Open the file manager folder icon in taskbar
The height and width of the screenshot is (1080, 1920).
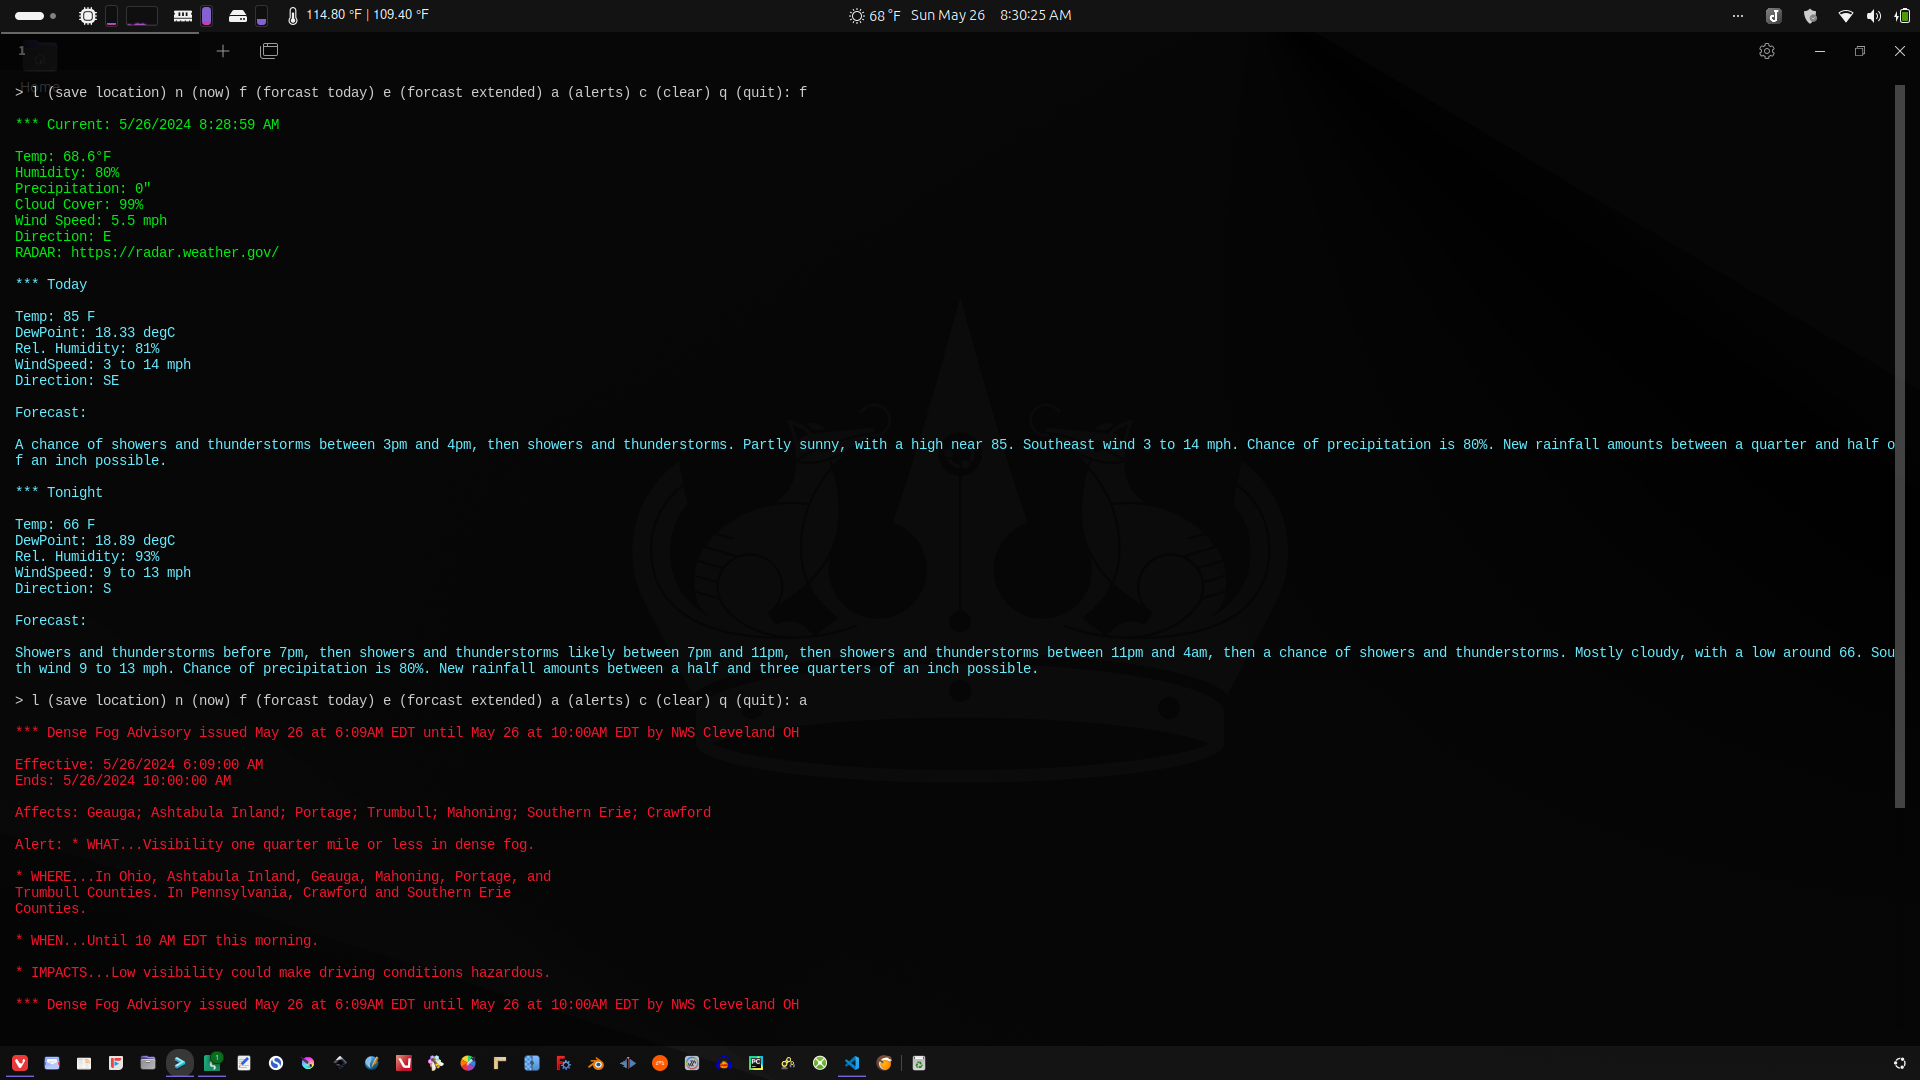coord(148,1063)
